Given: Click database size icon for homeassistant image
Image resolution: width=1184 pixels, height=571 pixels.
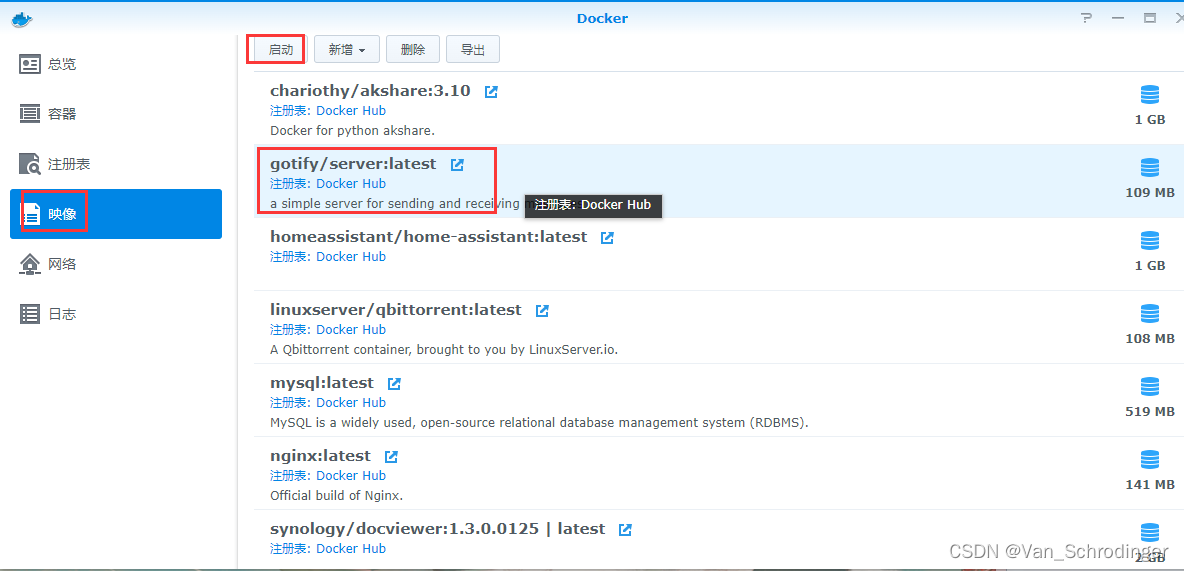Looking at the screenshot, I should (x=1149, y=241).
